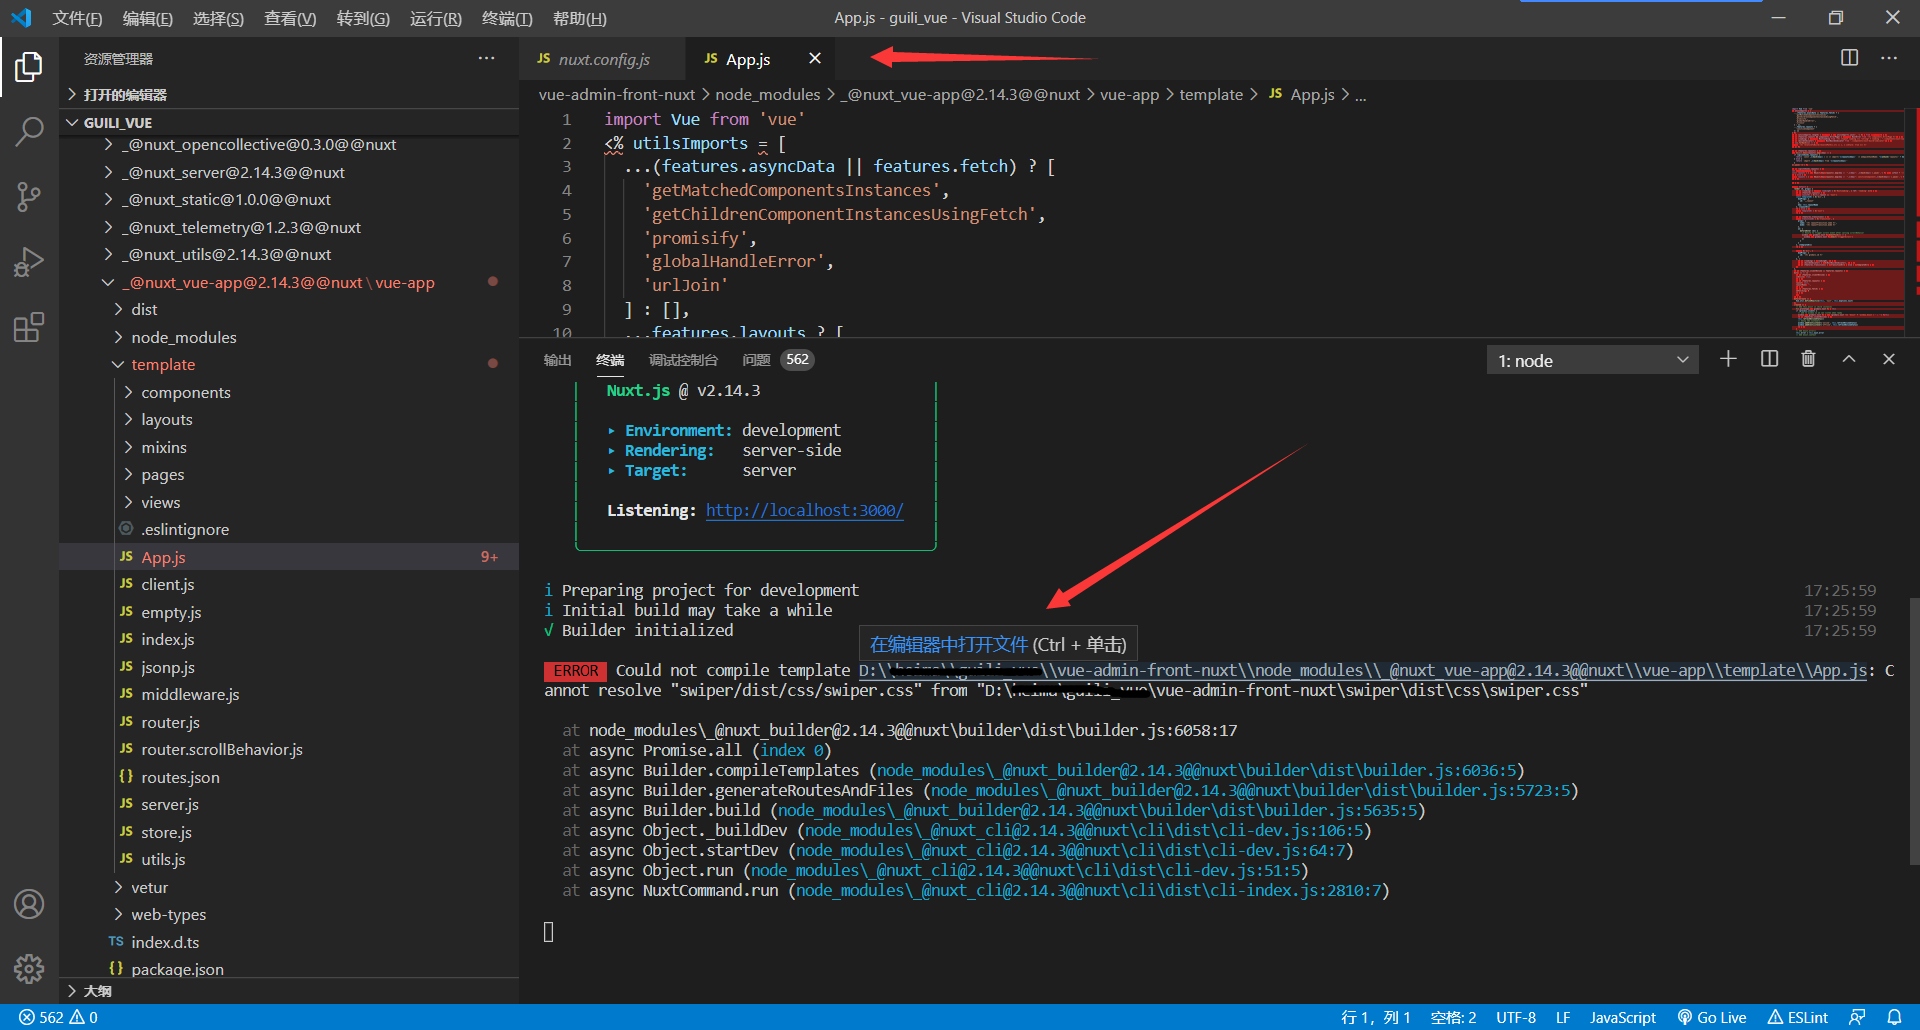Open the App.js path link in error
Image resolution: width=1920 pixels, height=1030 pixels.
coord(1362,670)
